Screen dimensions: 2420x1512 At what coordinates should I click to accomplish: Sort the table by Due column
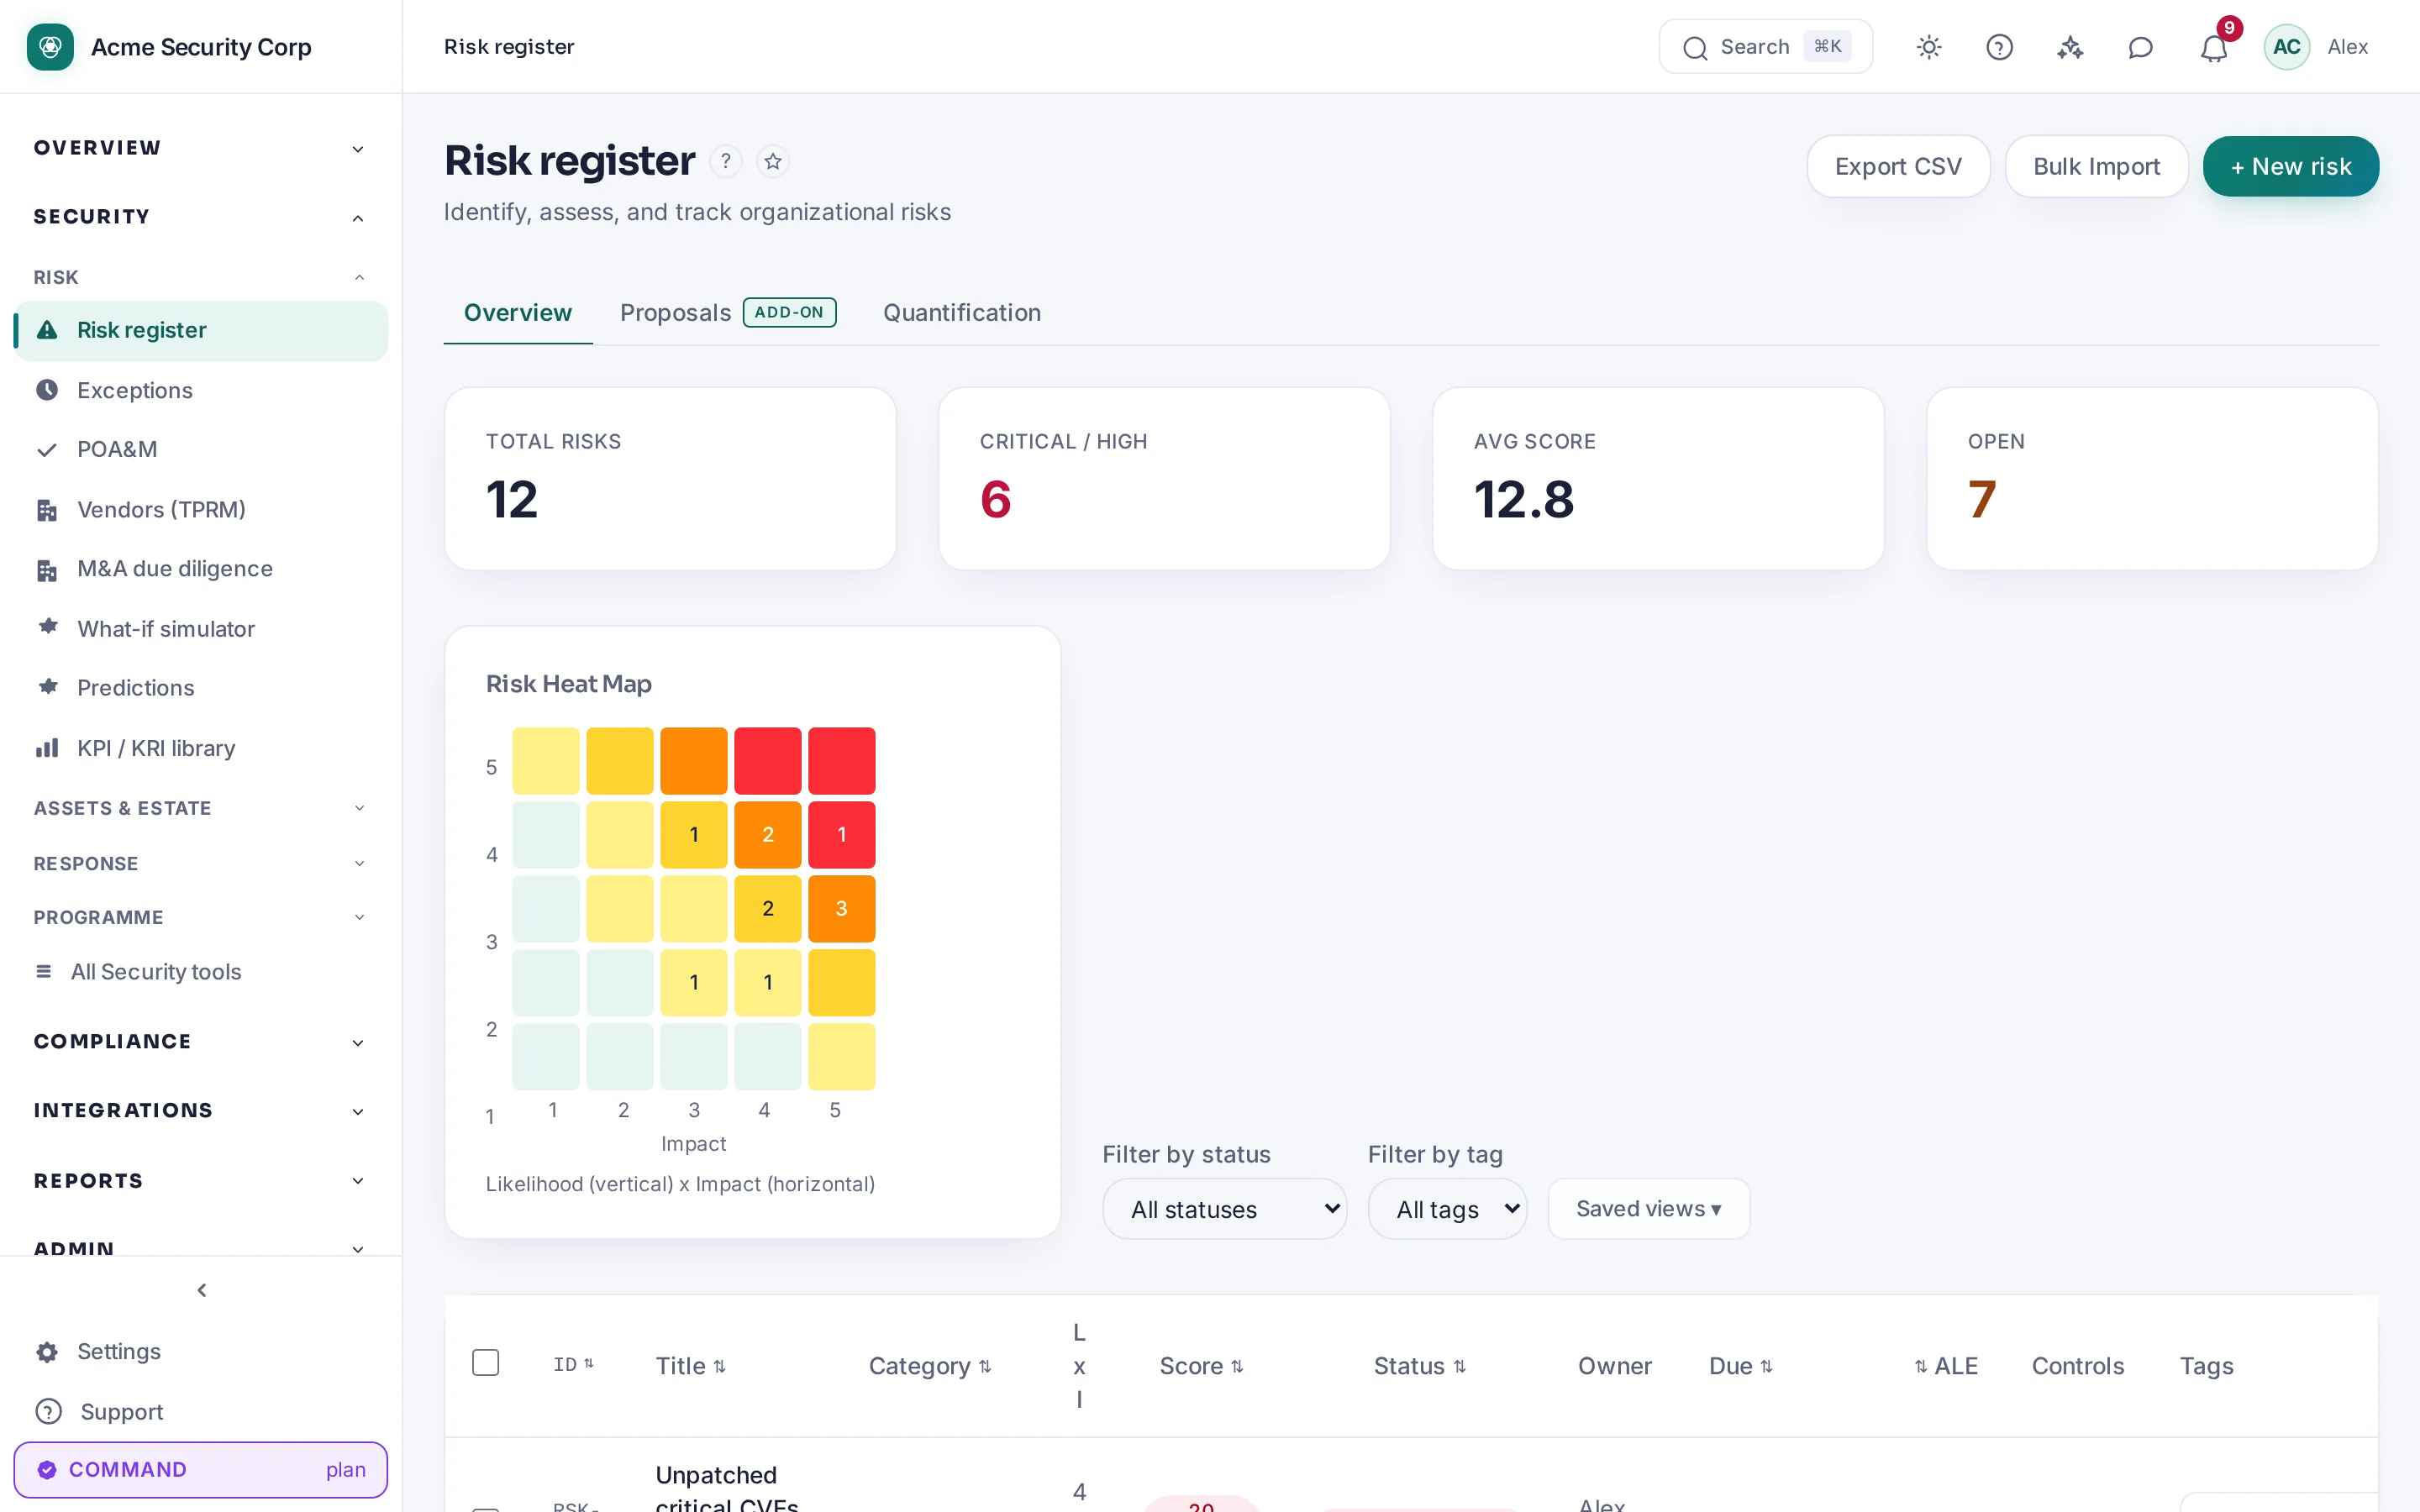click(x=1740, y=1366)
